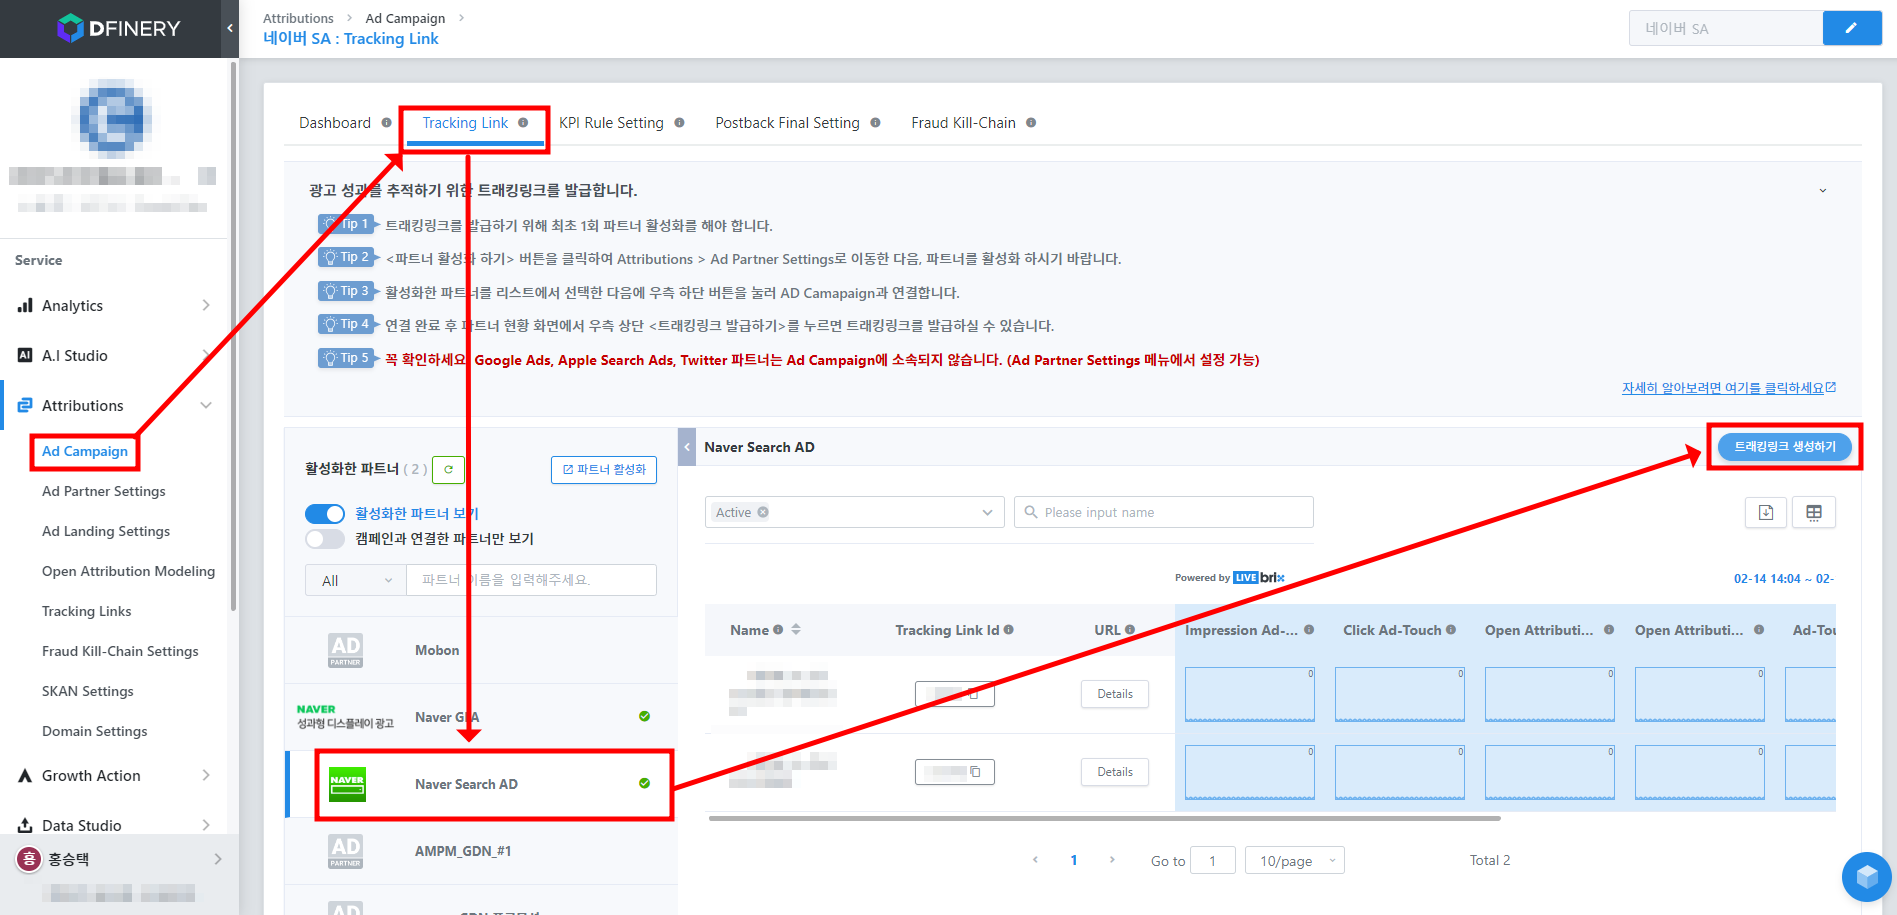Click the export download icon button
This screenshot has width=1897, height=915.
pyautogui.click(x=1766, y=513)
